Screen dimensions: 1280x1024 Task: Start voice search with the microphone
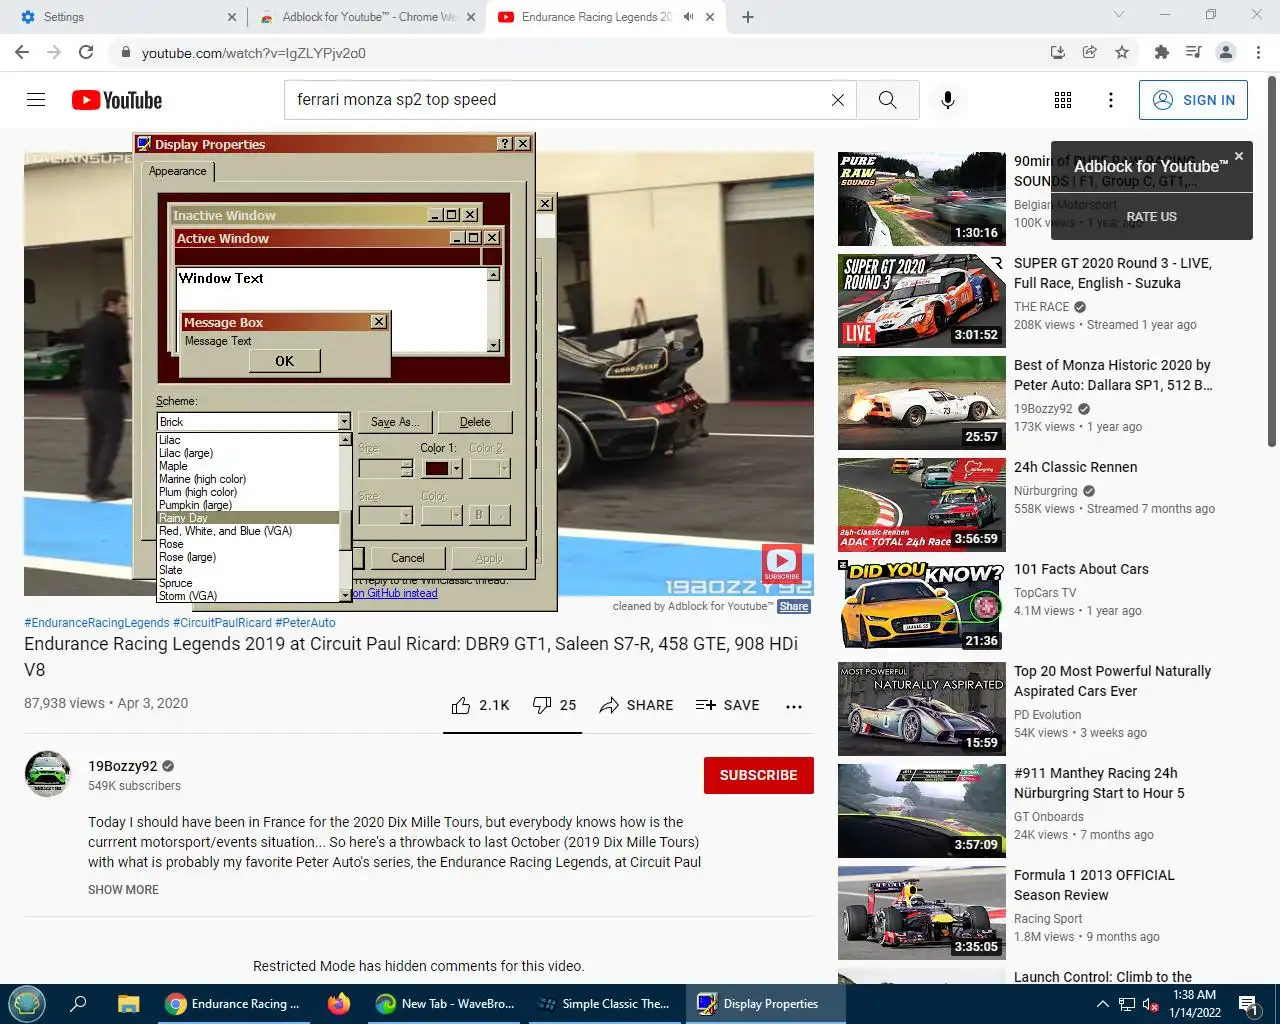point(948,100)
